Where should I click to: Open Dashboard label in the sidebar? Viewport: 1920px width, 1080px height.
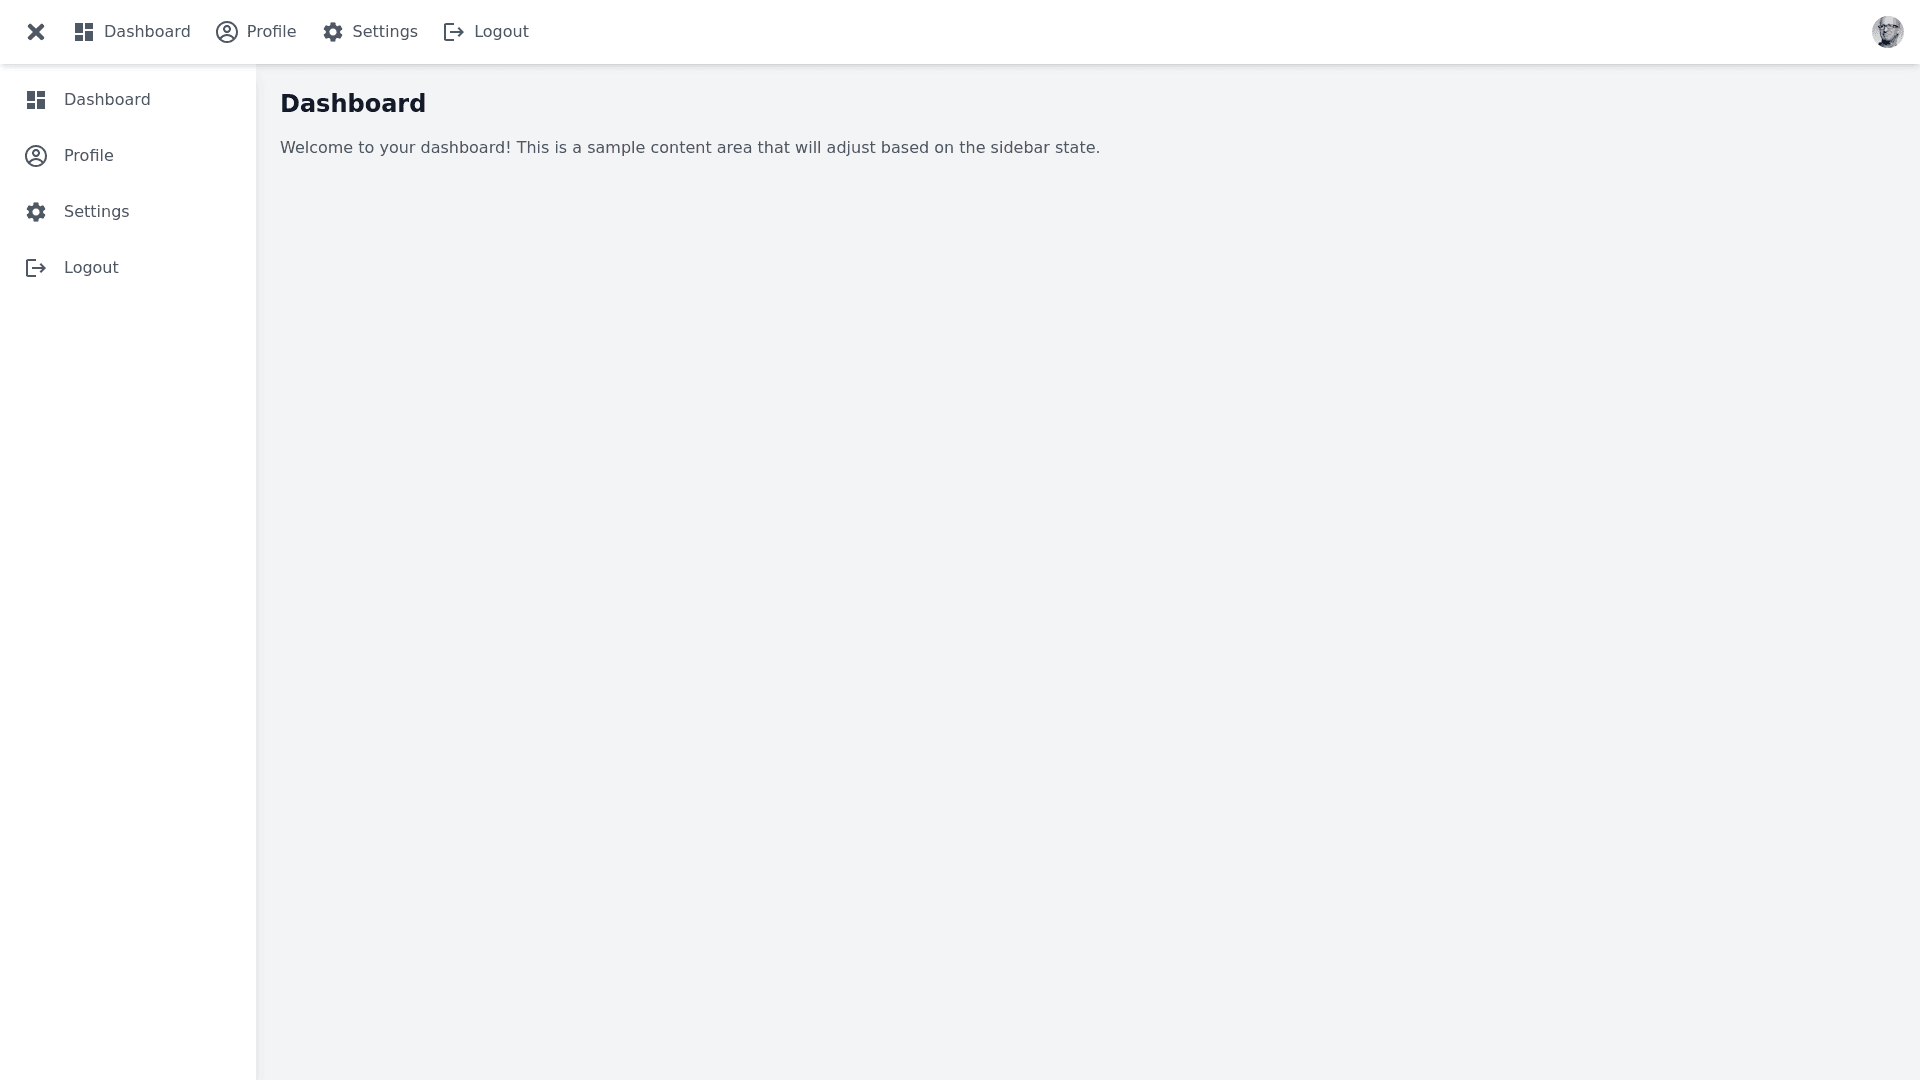pyautogui.click(x=107, y=100)
